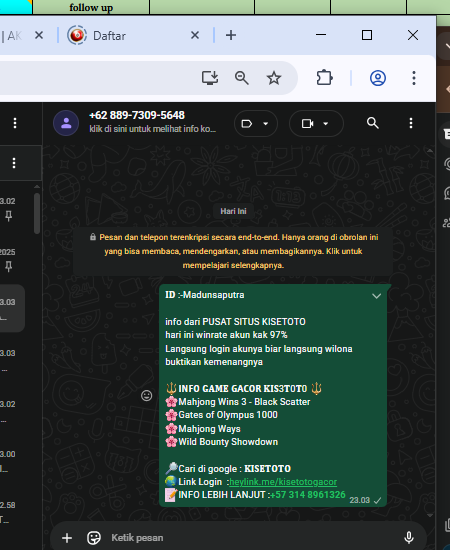Click 'Mahjong Wins 3 - Black Scatter' line

[x=244, y=402]
